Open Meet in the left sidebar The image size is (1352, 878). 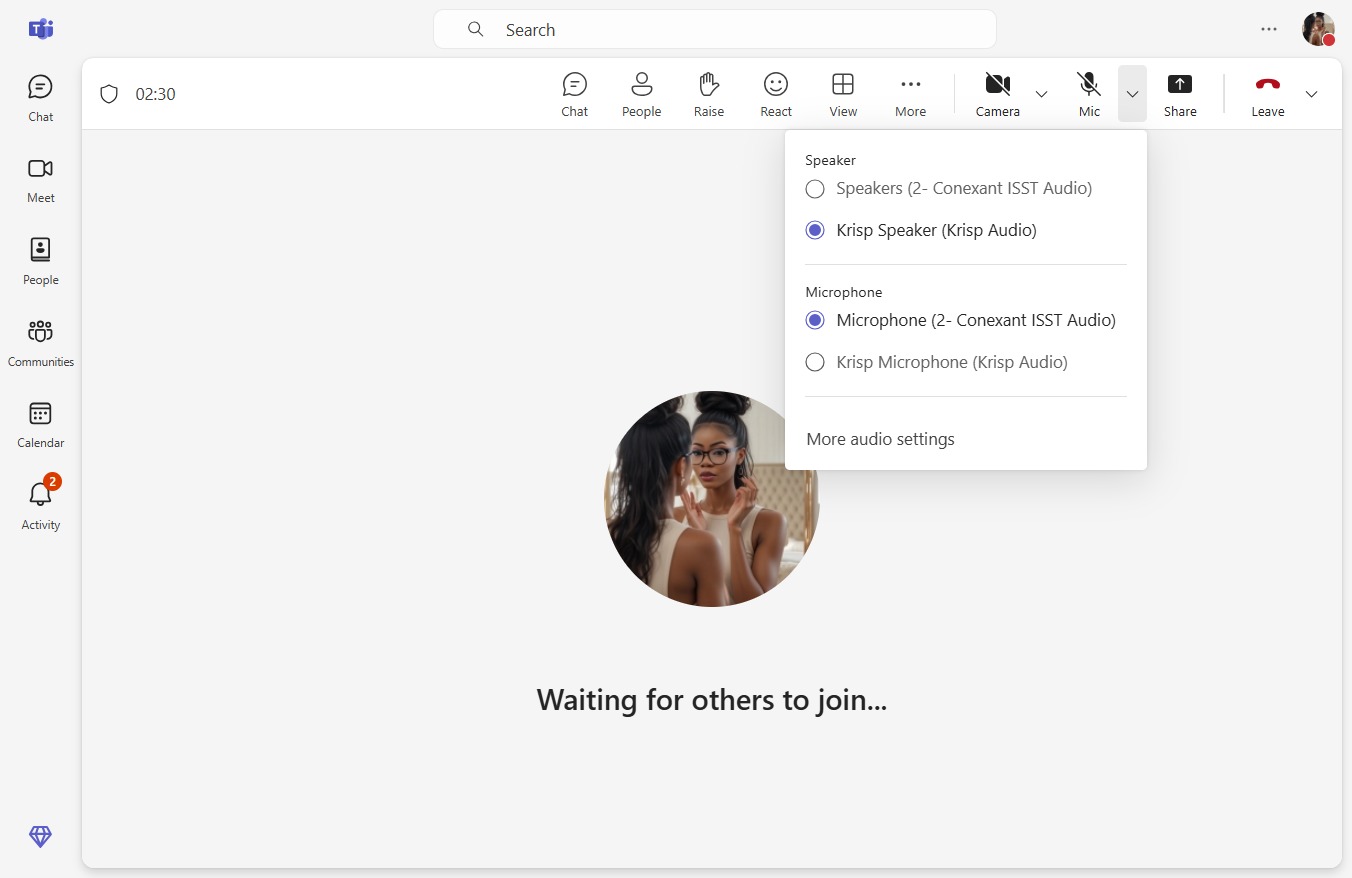pyautogui.click(x=41, y=180)
